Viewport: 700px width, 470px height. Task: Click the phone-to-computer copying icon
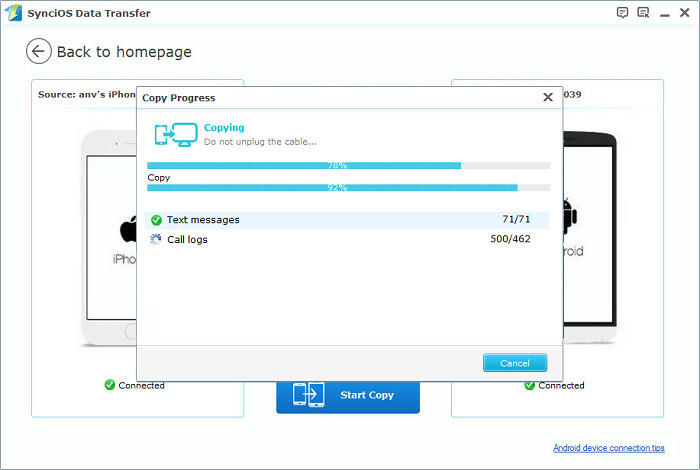coord(174,135)
